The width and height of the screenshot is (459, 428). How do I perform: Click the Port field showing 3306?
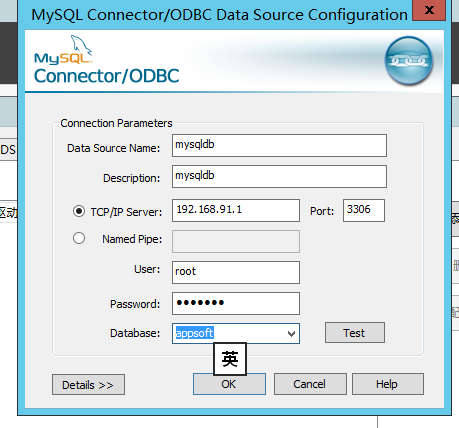coord(364,210)
